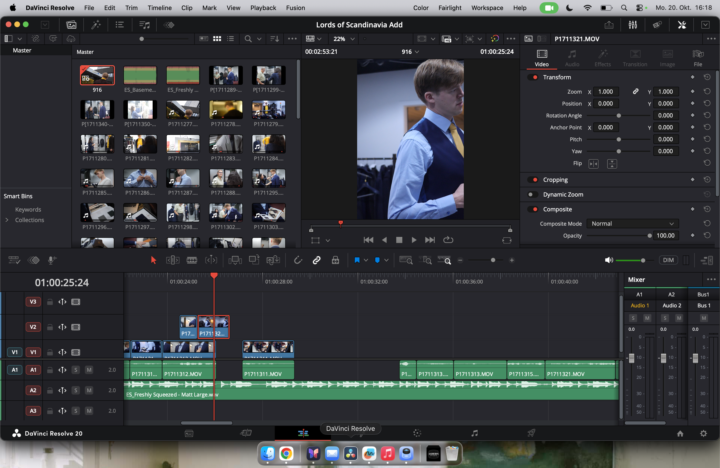The width and height of the screenshot is (720, 468).
Task: Open the Mixer panel options menu
Action: (711, 279)
